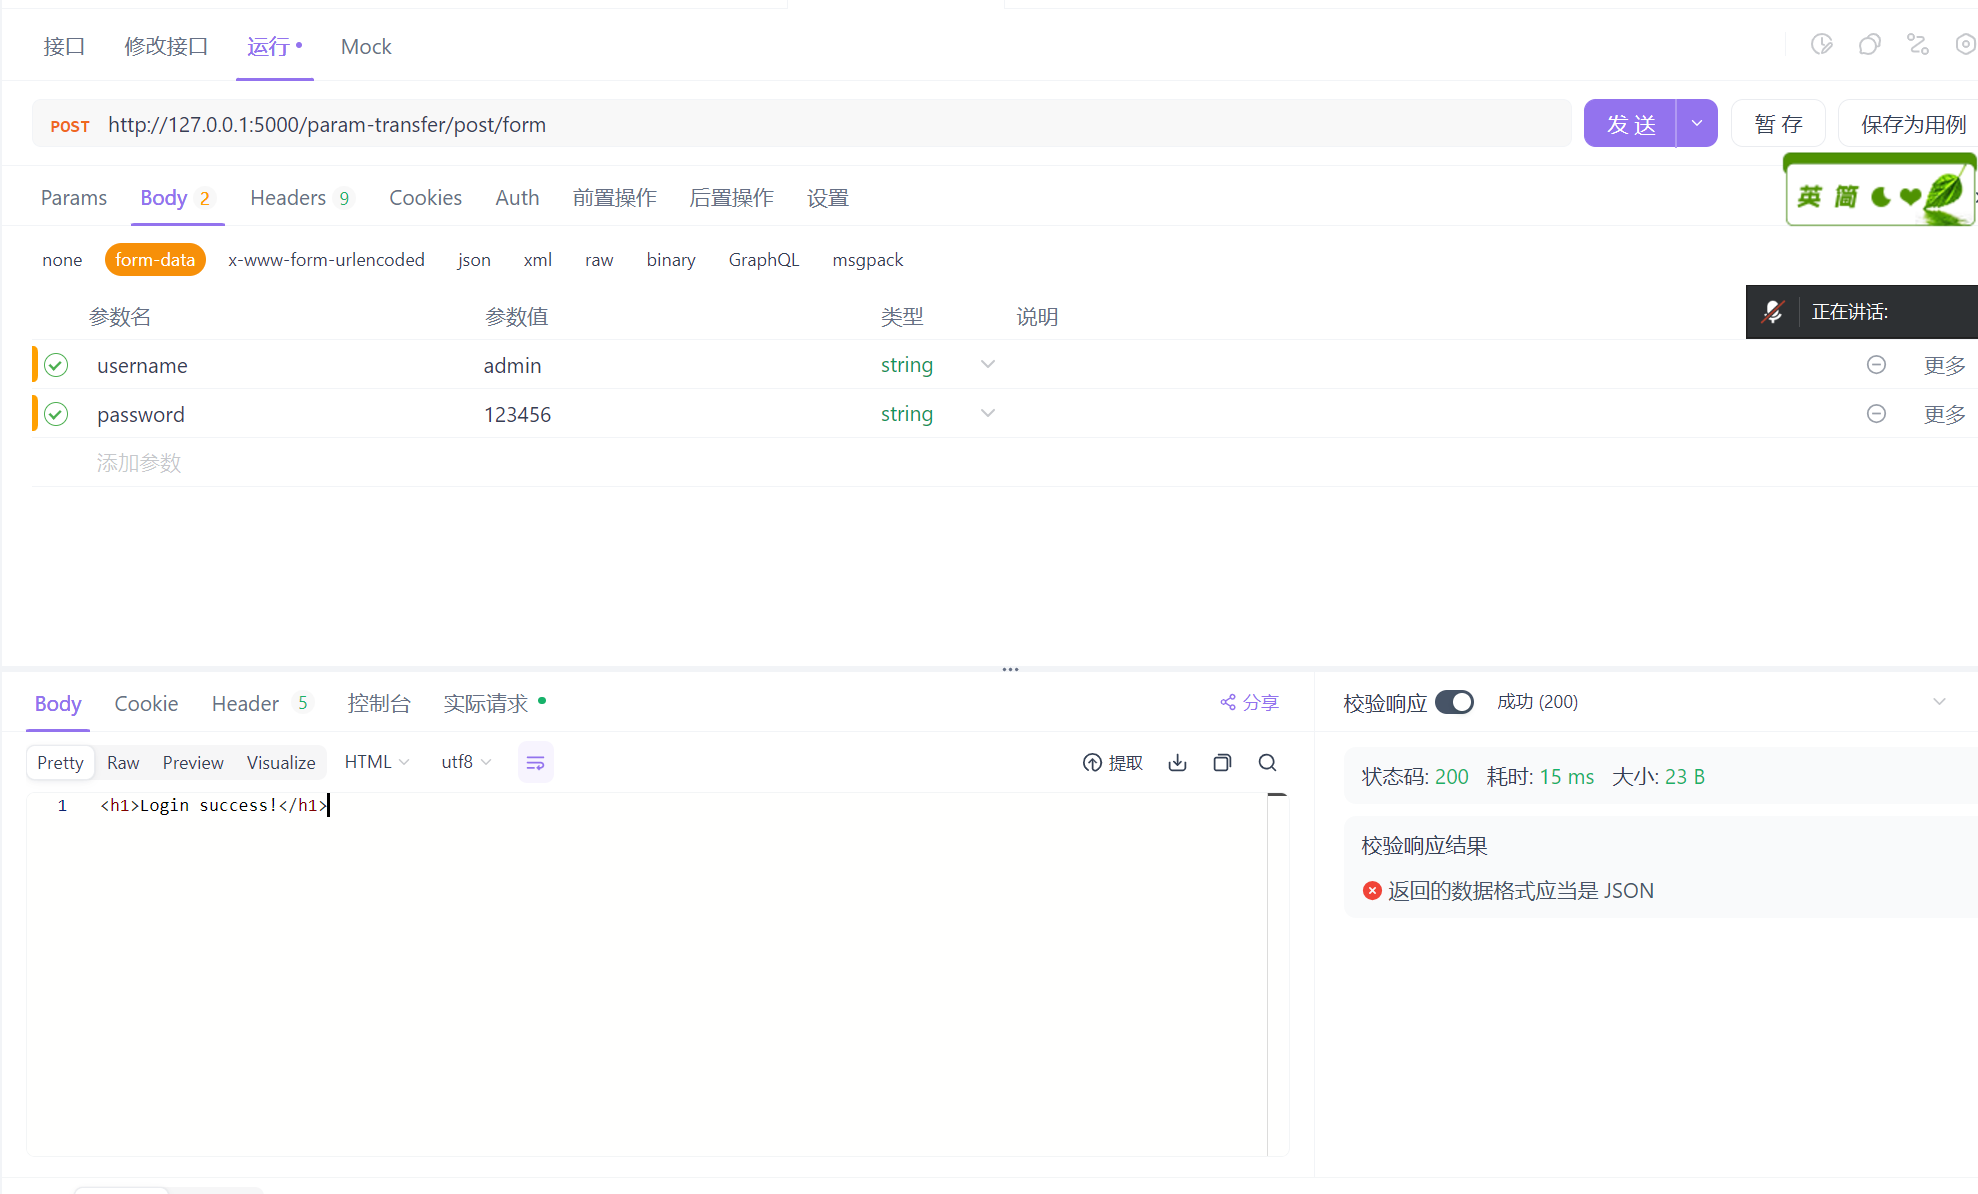Uncheck the password parameter checkbox
The height and width of the screenshot is (1194, 1978).
click(x=56, y=414)
